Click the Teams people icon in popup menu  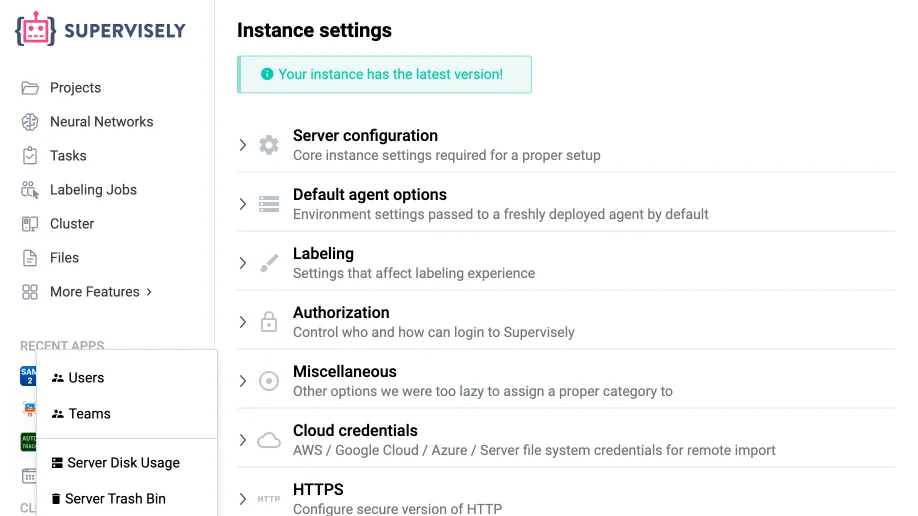[x=57, y=414]
